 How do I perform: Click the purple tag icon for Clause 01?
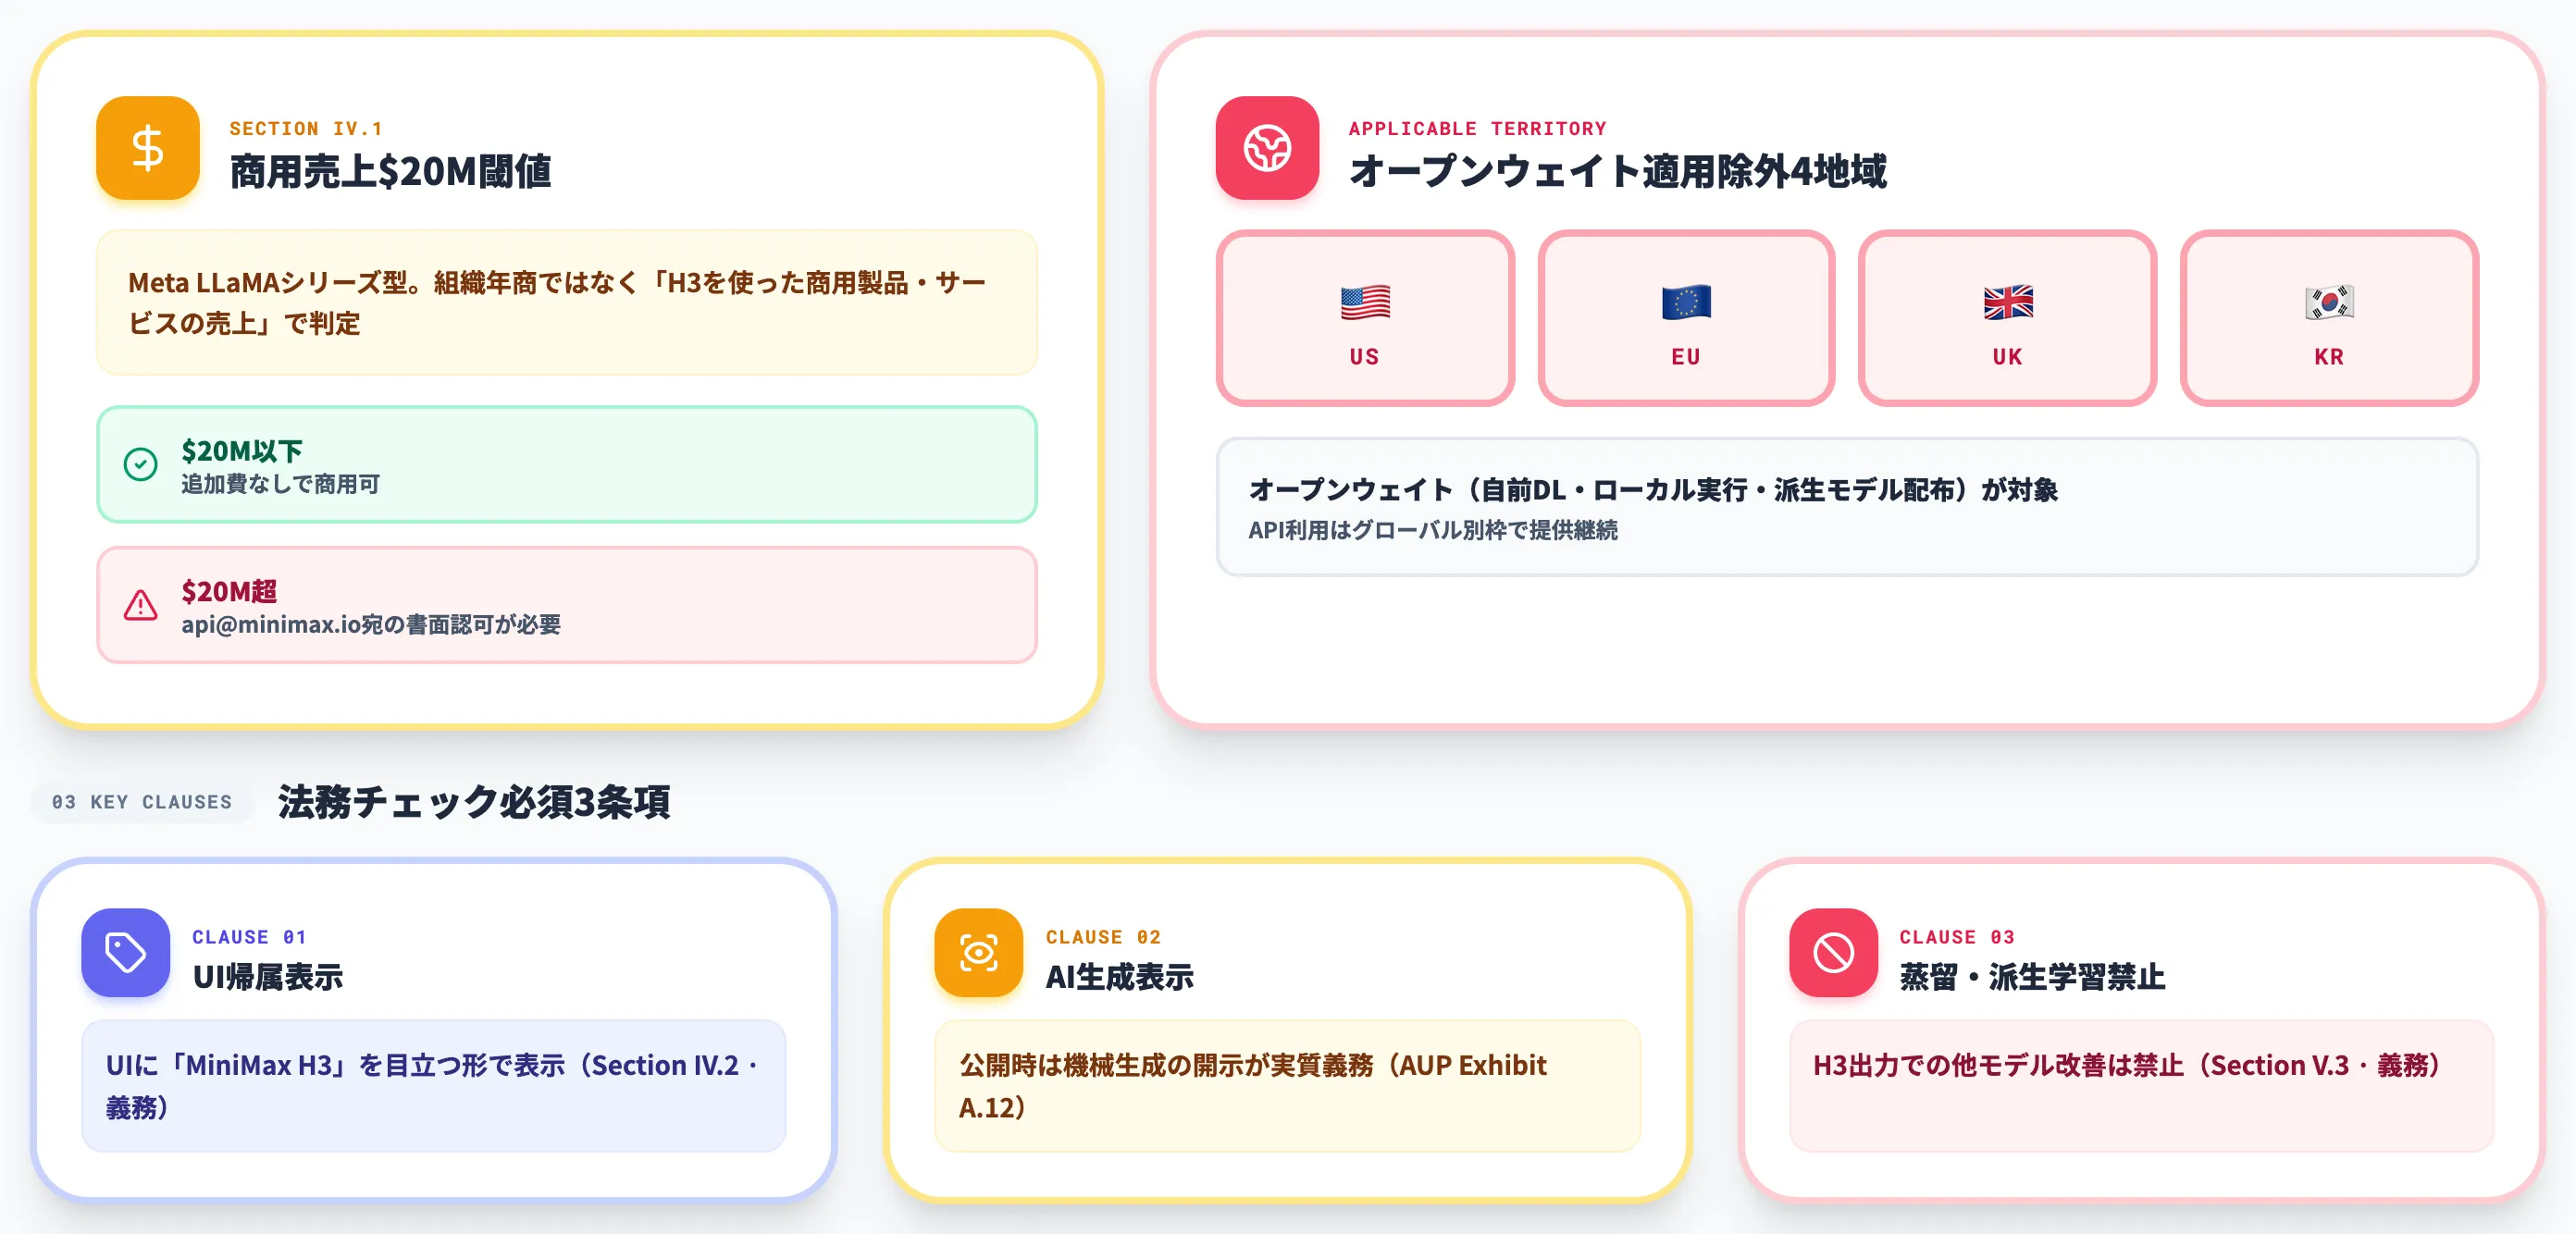click(125, 952)
